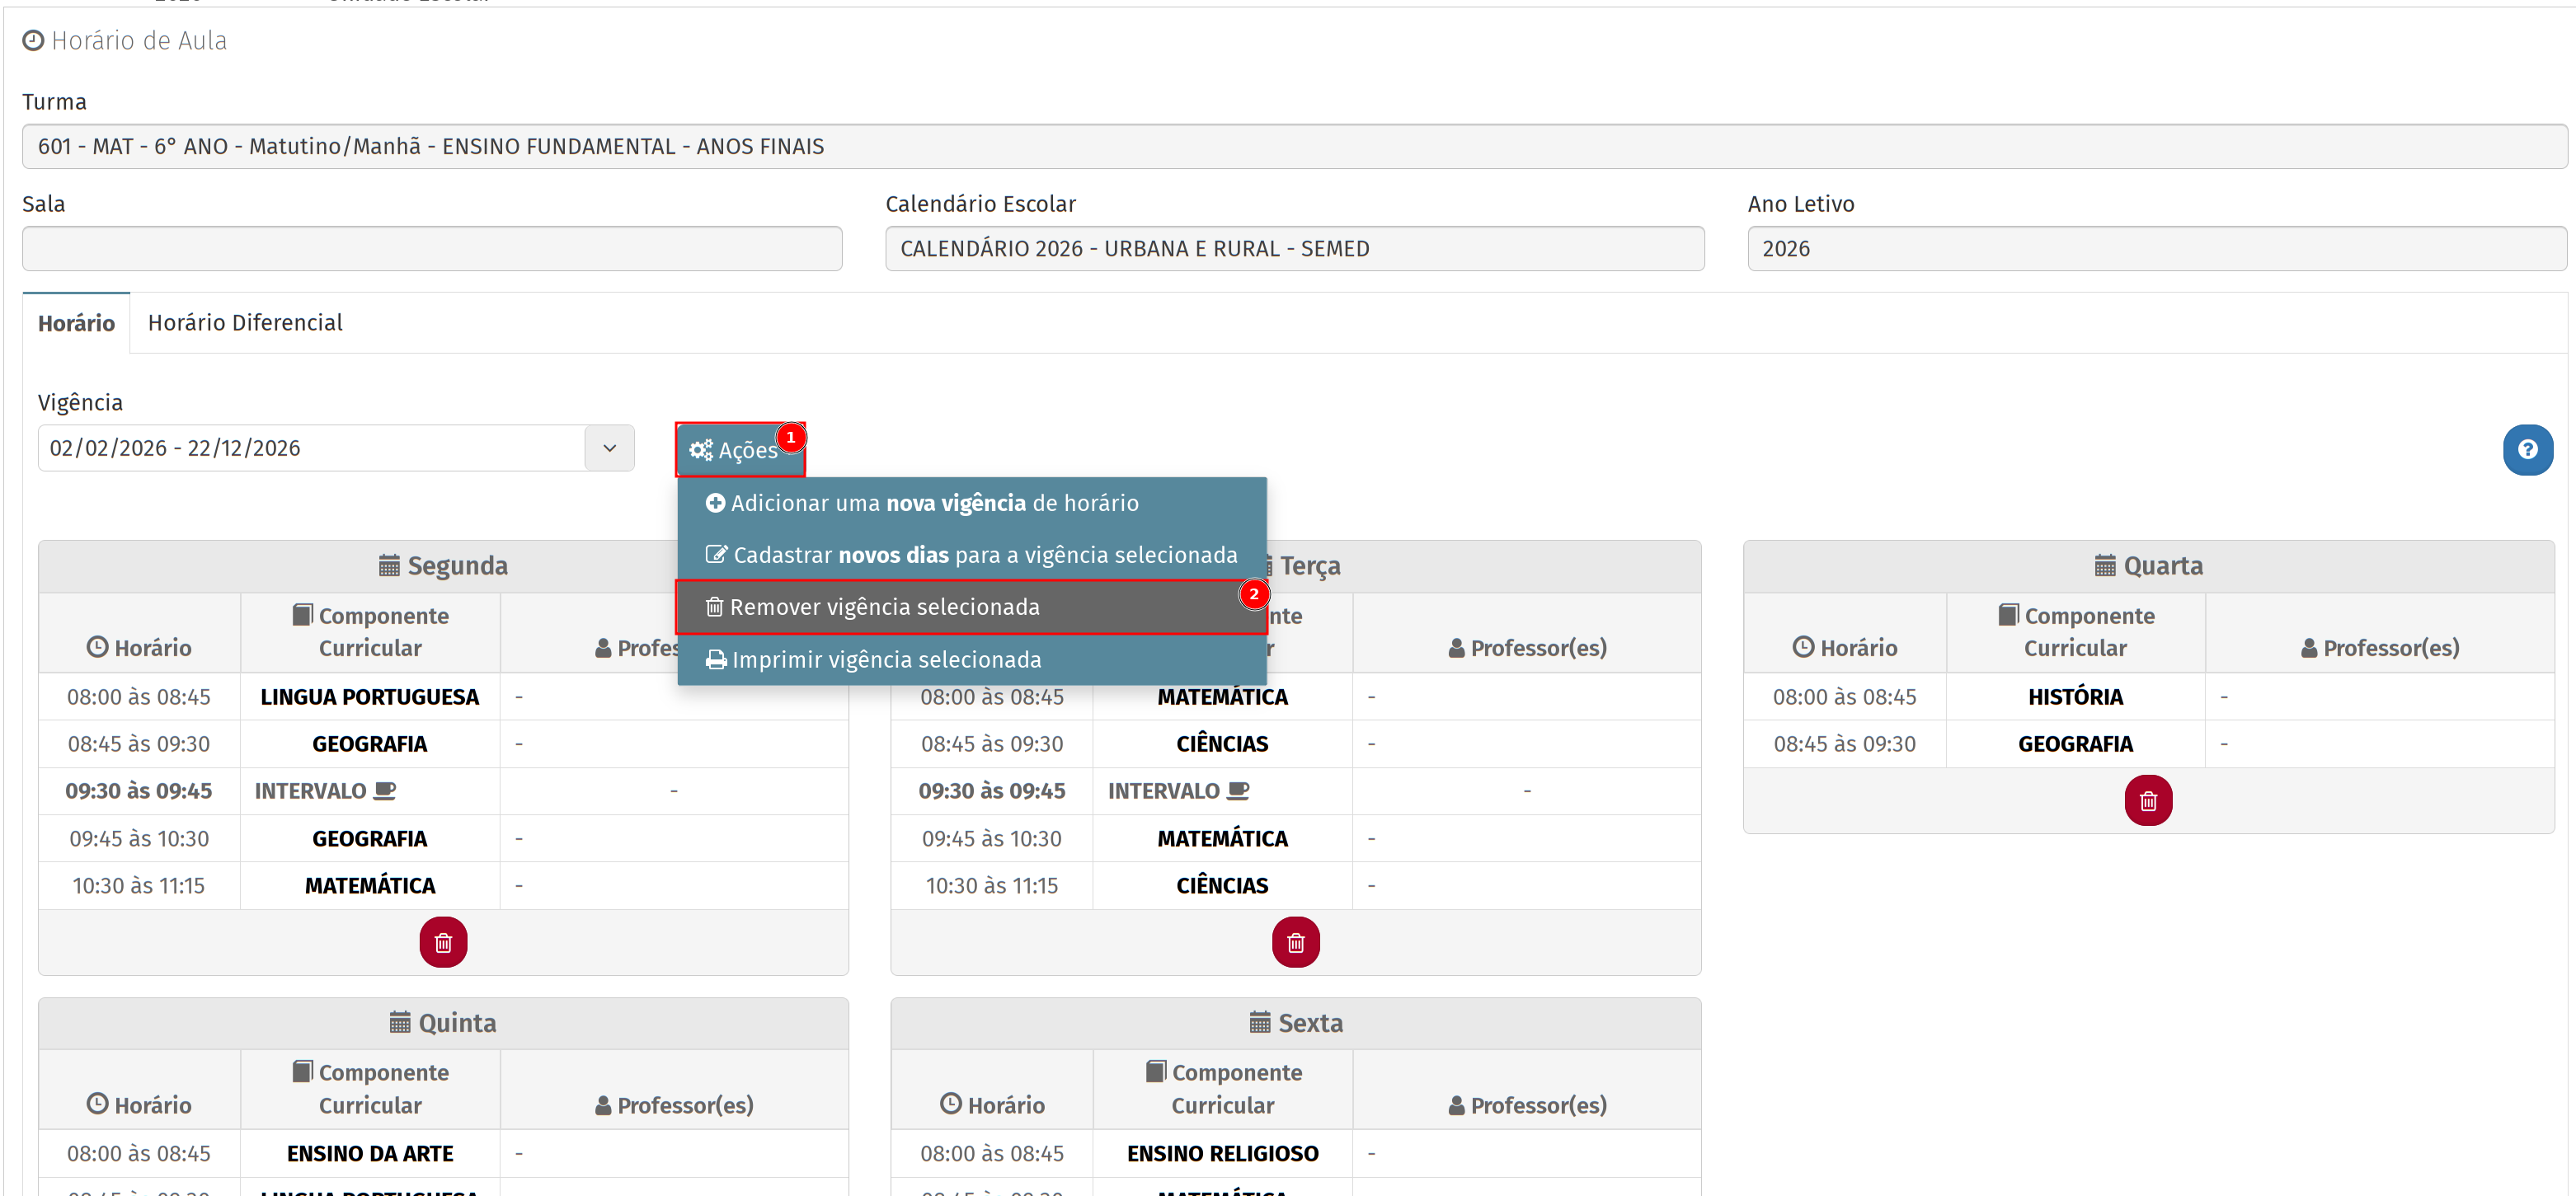Viewport: 2576px width, 1196px height.
Task: Choose Imprimir vigência selecionada option
Action: tap(886, 660)
